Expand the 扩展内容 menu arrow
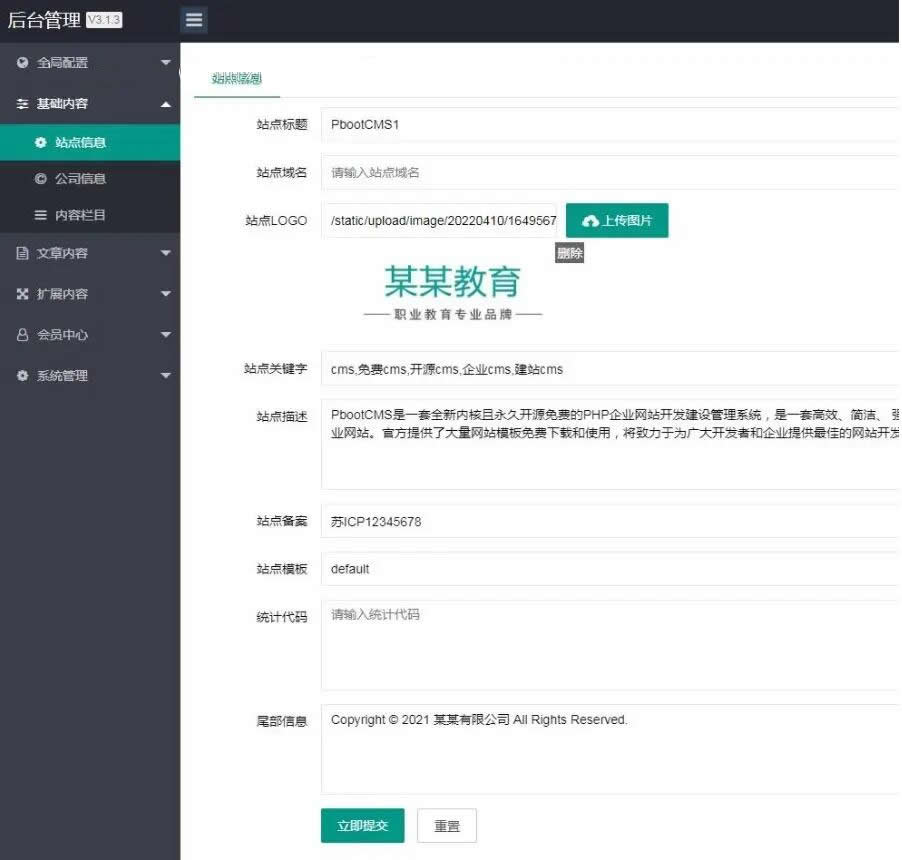The height and width of the screenshot is (860, 902). [166, 294]
